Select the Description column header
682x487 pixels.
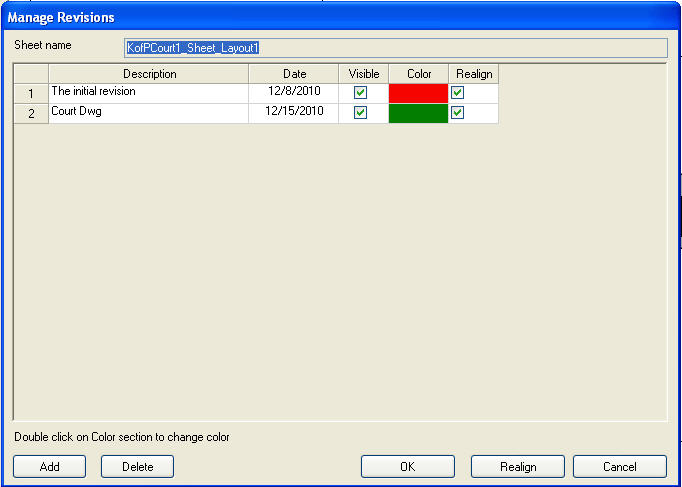(x=149, y=74)
